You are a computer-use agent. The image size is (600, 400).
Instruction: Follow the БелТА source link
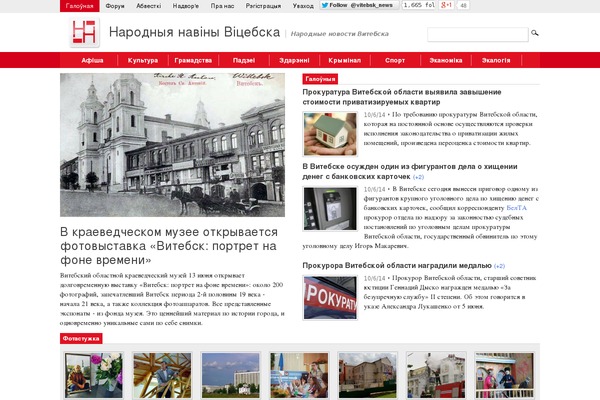517,208
